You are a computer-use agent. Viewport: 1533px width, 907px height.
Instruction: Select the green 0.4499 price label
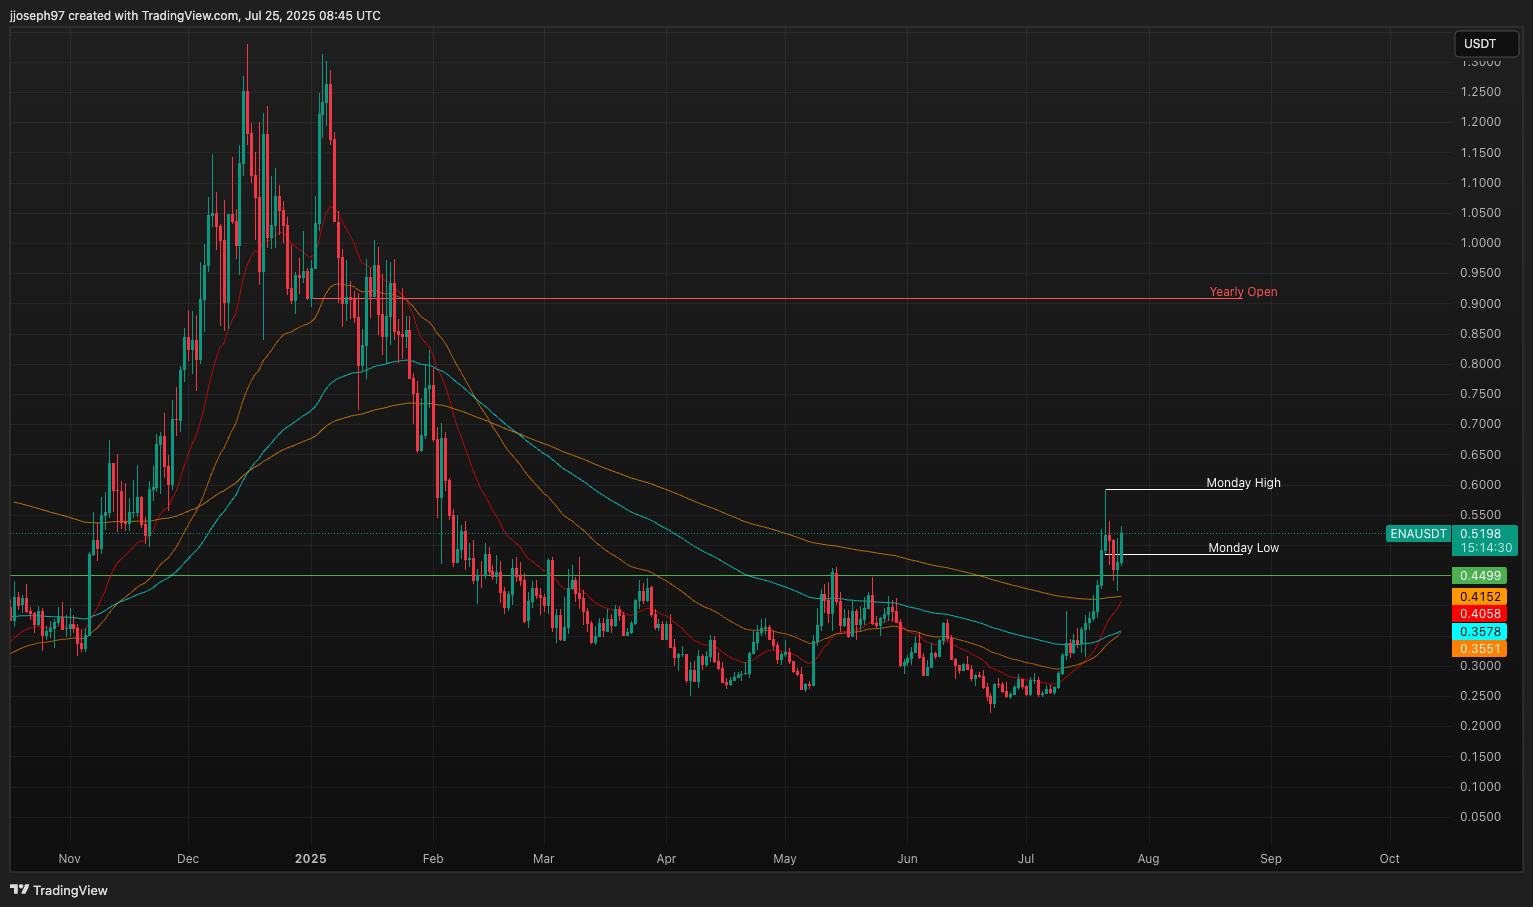[x=1479, y=576]
